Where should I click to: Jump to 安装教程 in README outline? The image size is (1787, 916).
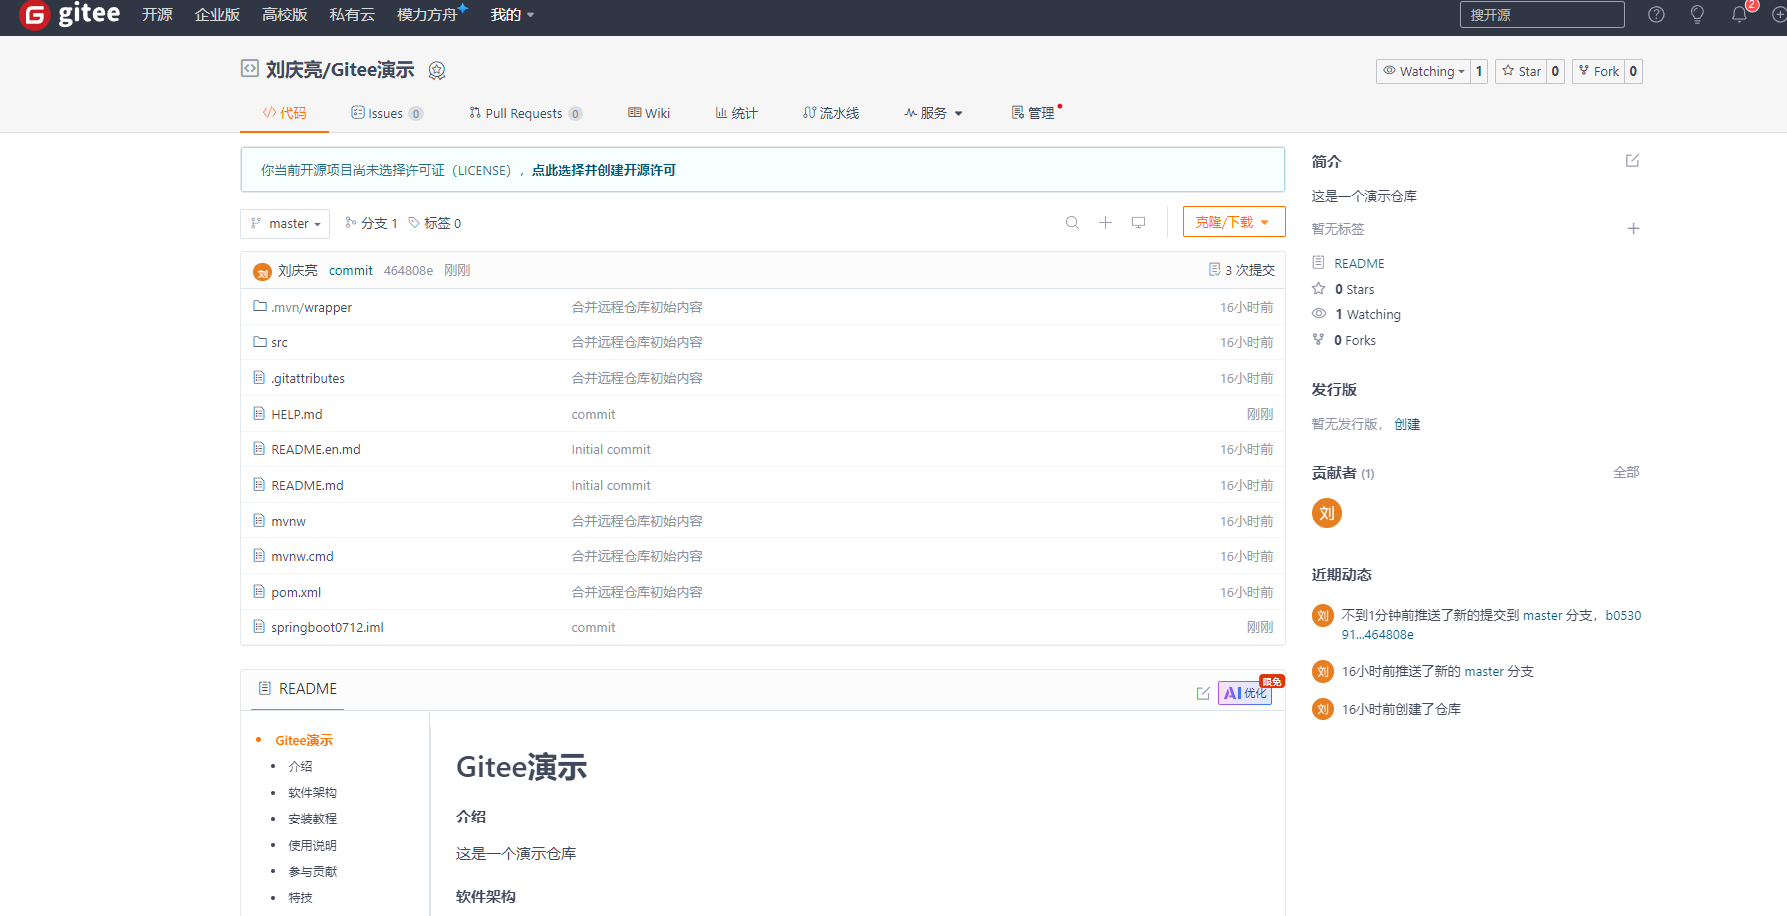pos(312,818)
